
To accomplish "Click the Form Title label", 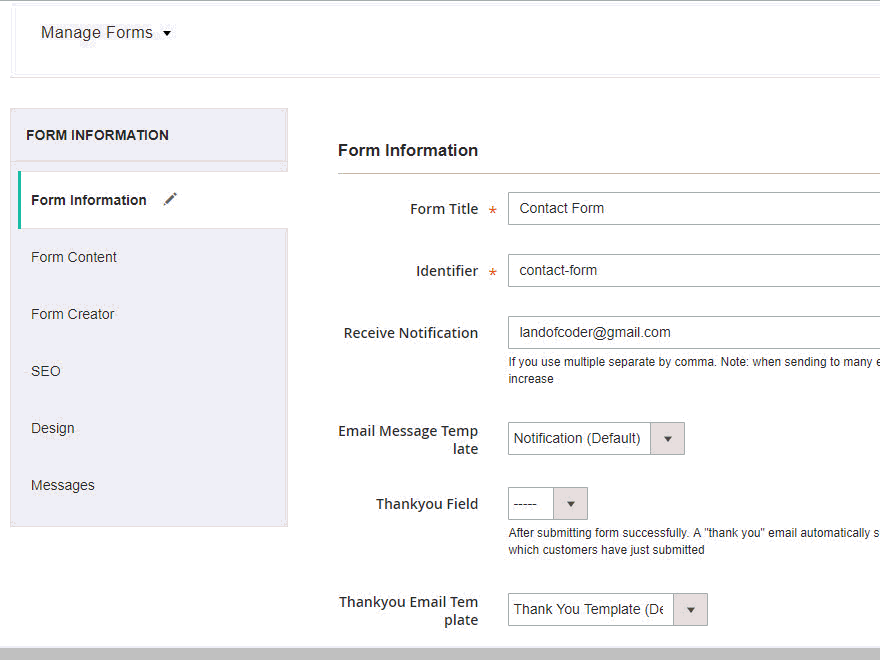I will click(x=444, y=209).
